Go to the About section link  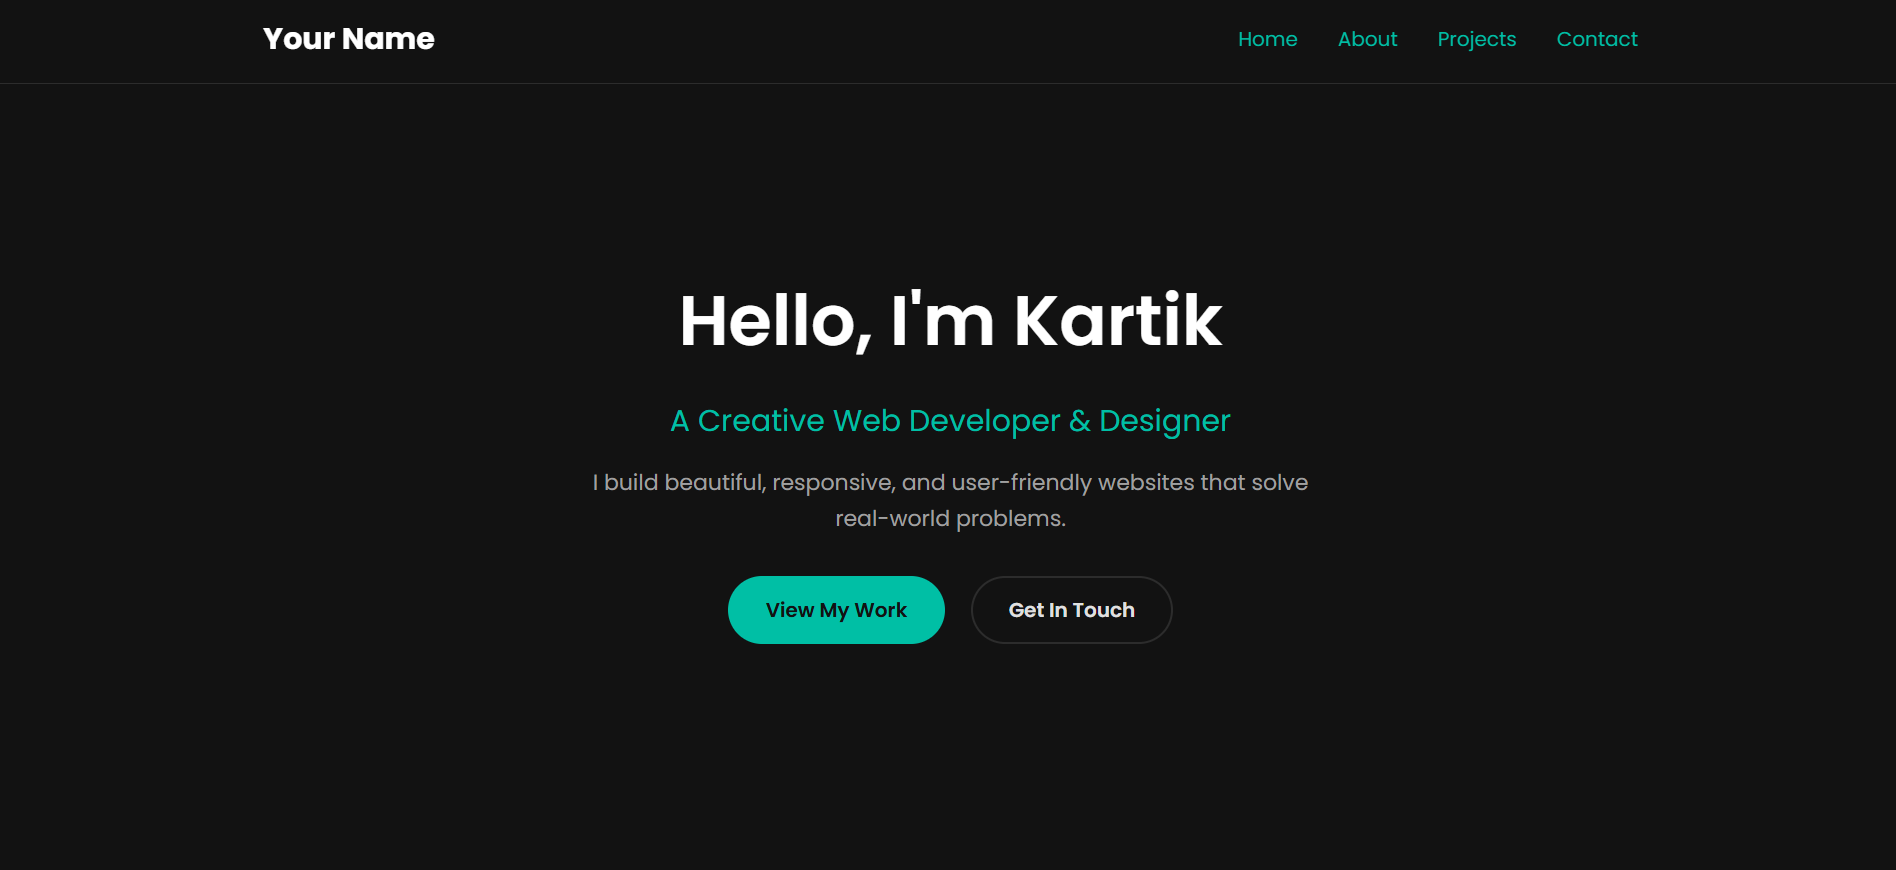click(1367, 39)
